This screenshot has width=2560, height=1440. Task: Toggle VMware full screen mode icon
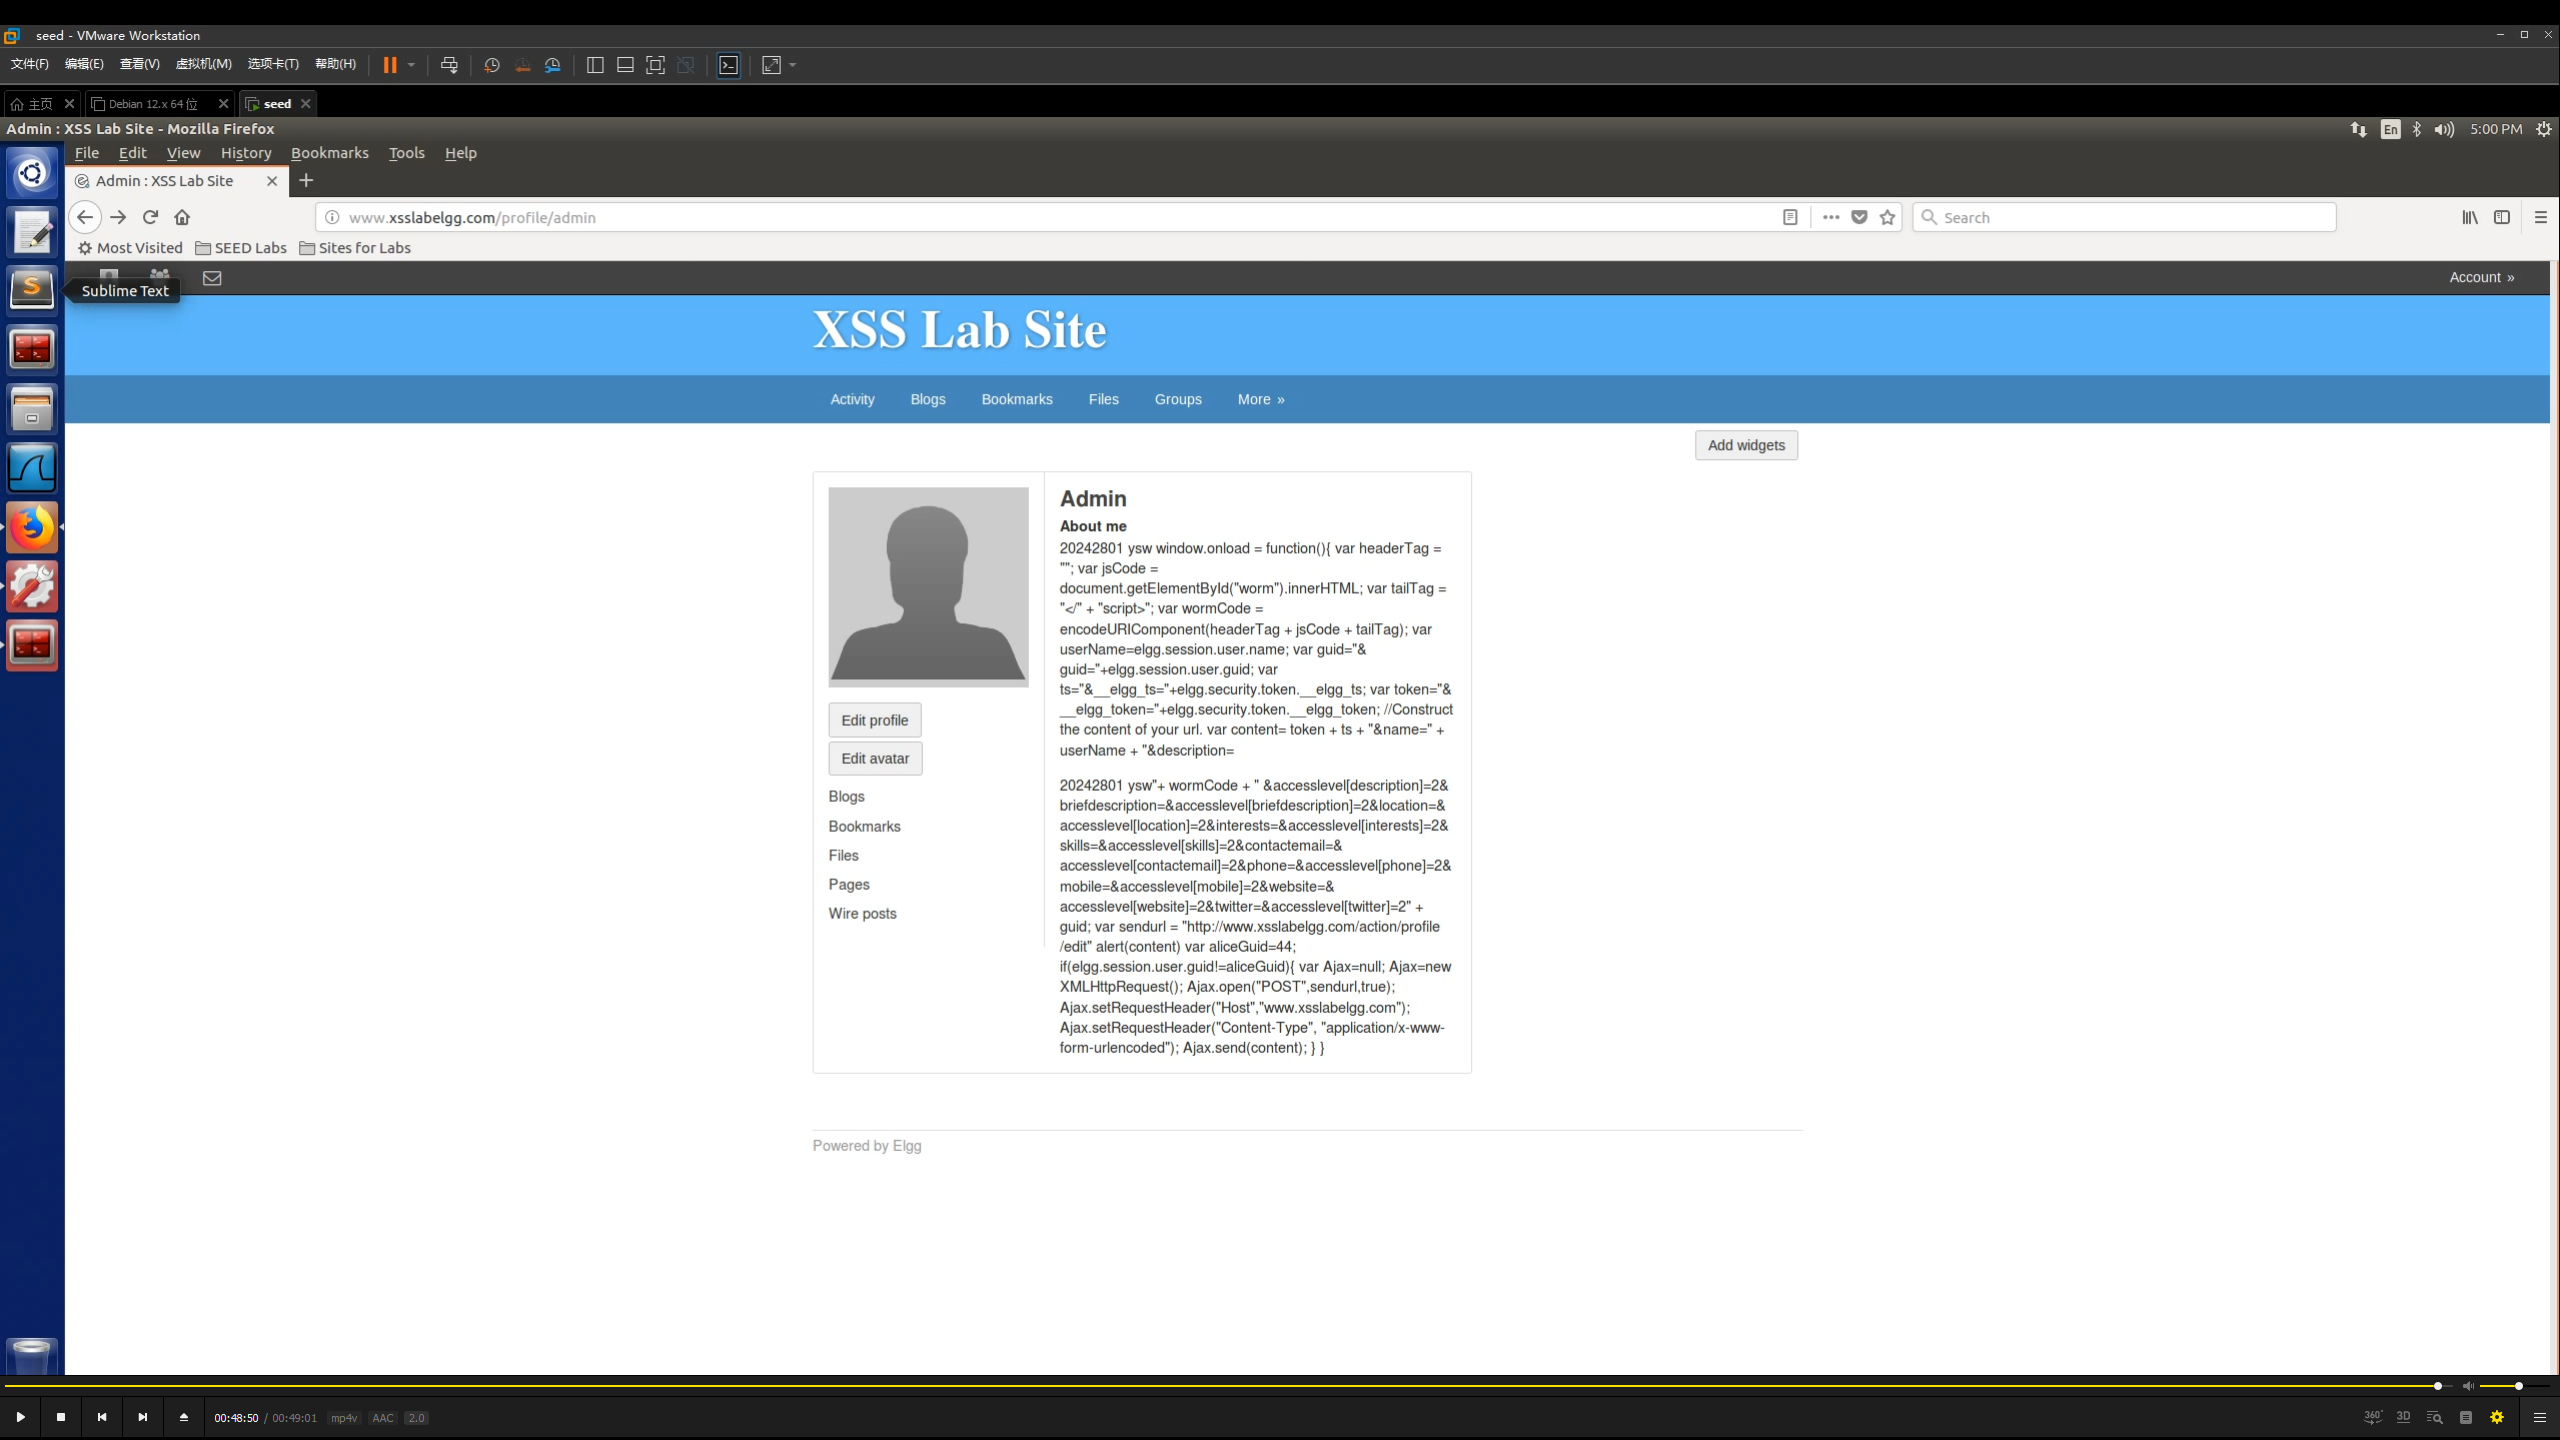(655, 65)
